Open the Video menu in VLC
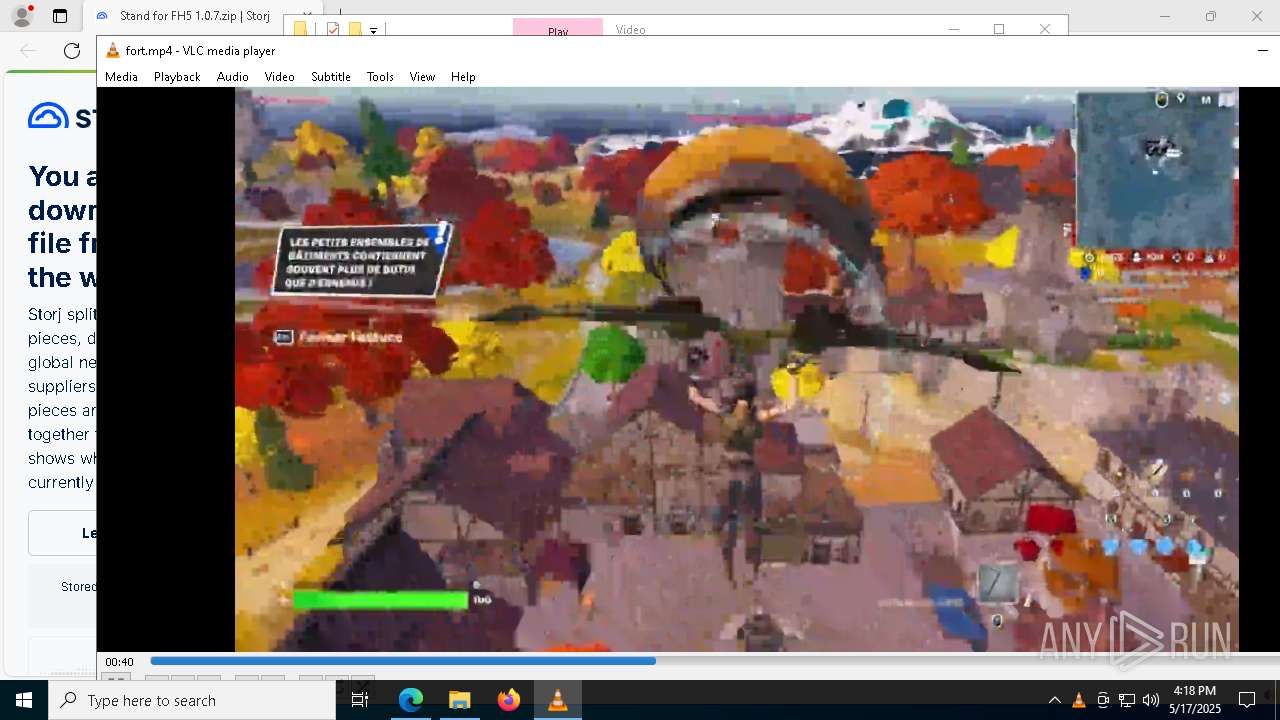The width and height of the screenshot is (1280, 720). (279, 77)
